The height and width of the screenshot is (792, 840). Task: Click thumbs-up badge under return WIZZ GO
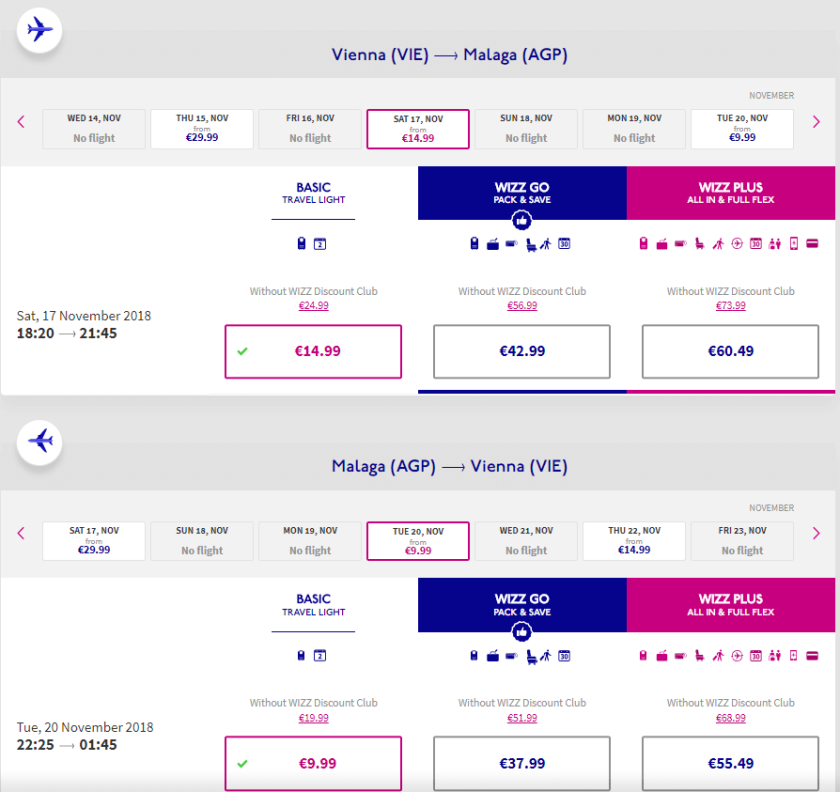coord(521,632)
